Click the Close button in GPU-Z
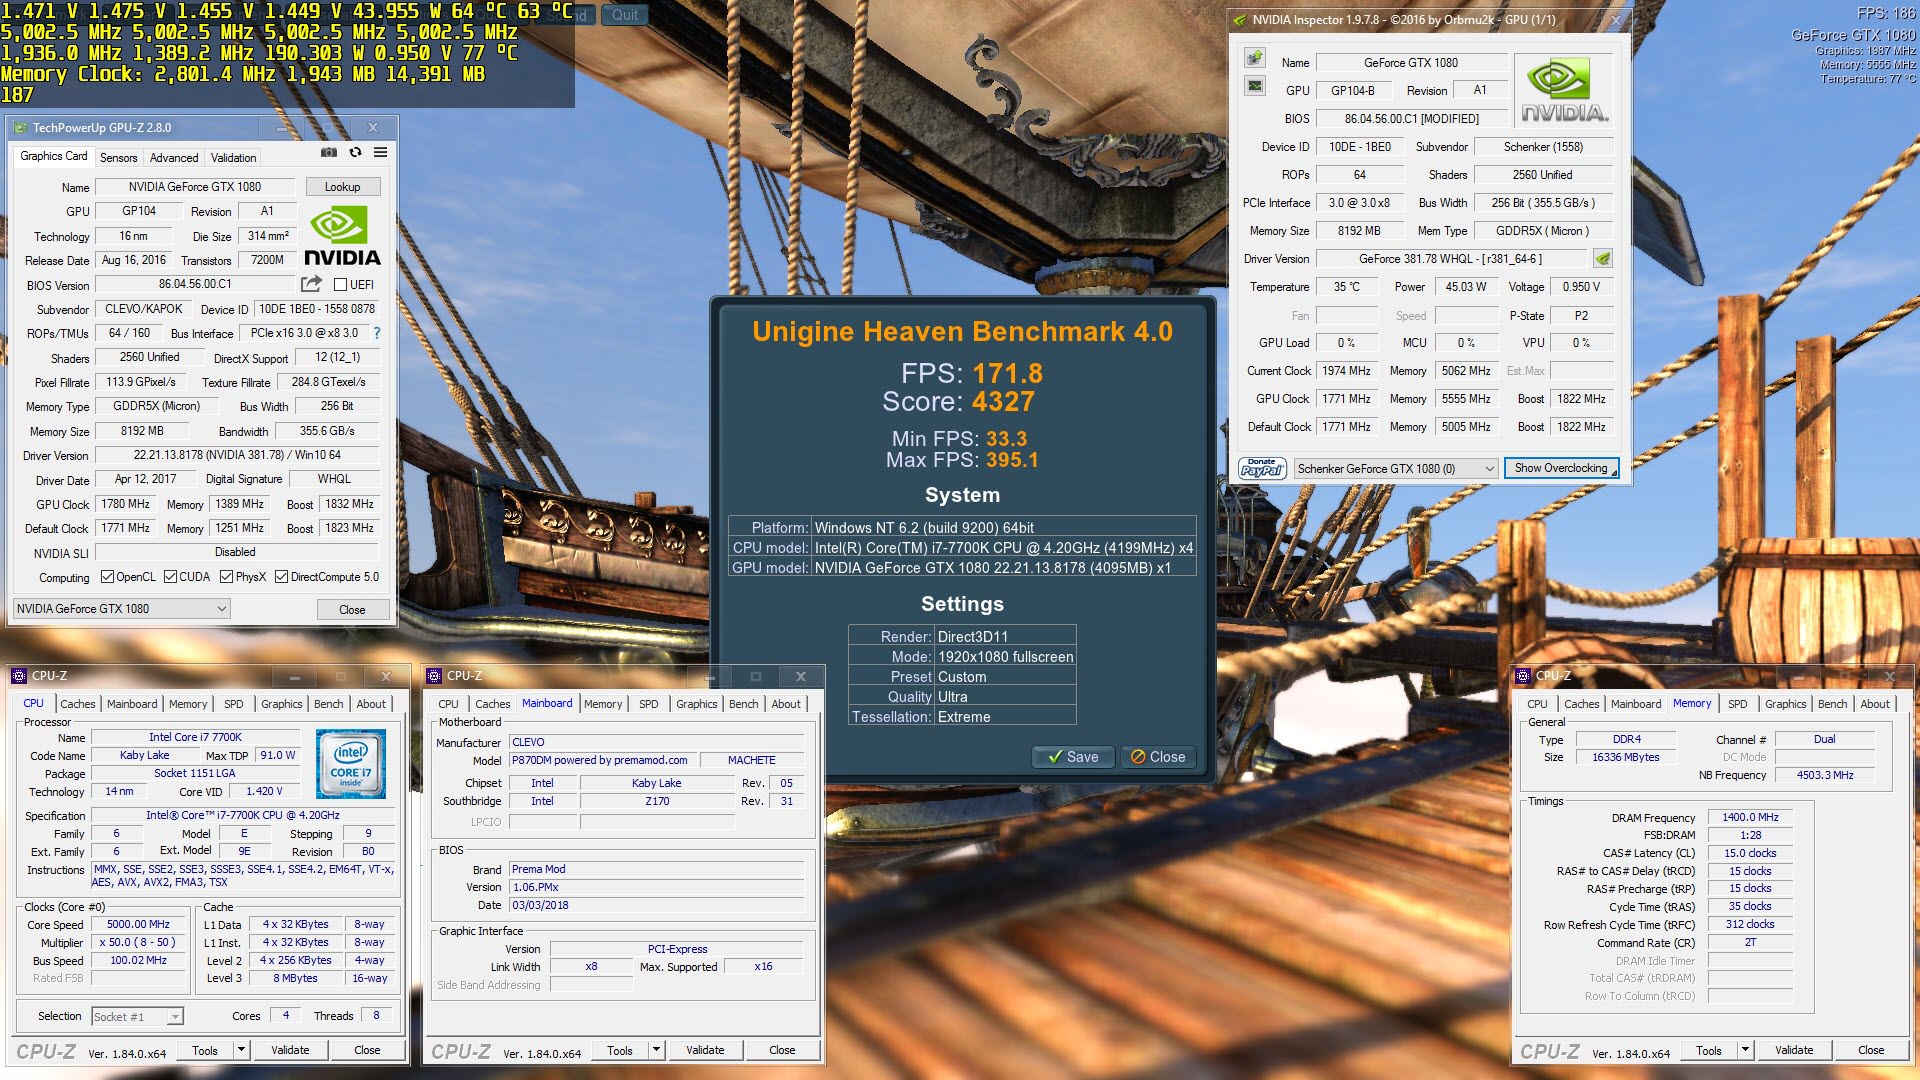 352,610
